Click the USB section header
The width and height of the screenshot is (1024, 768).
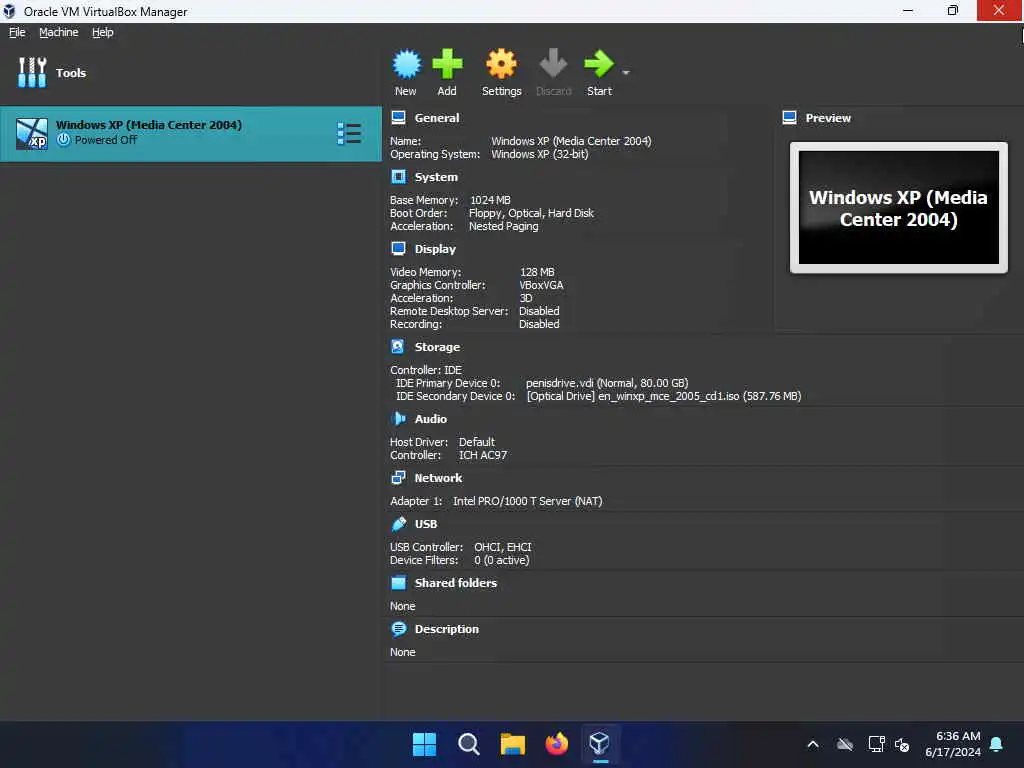coord(426,524)
